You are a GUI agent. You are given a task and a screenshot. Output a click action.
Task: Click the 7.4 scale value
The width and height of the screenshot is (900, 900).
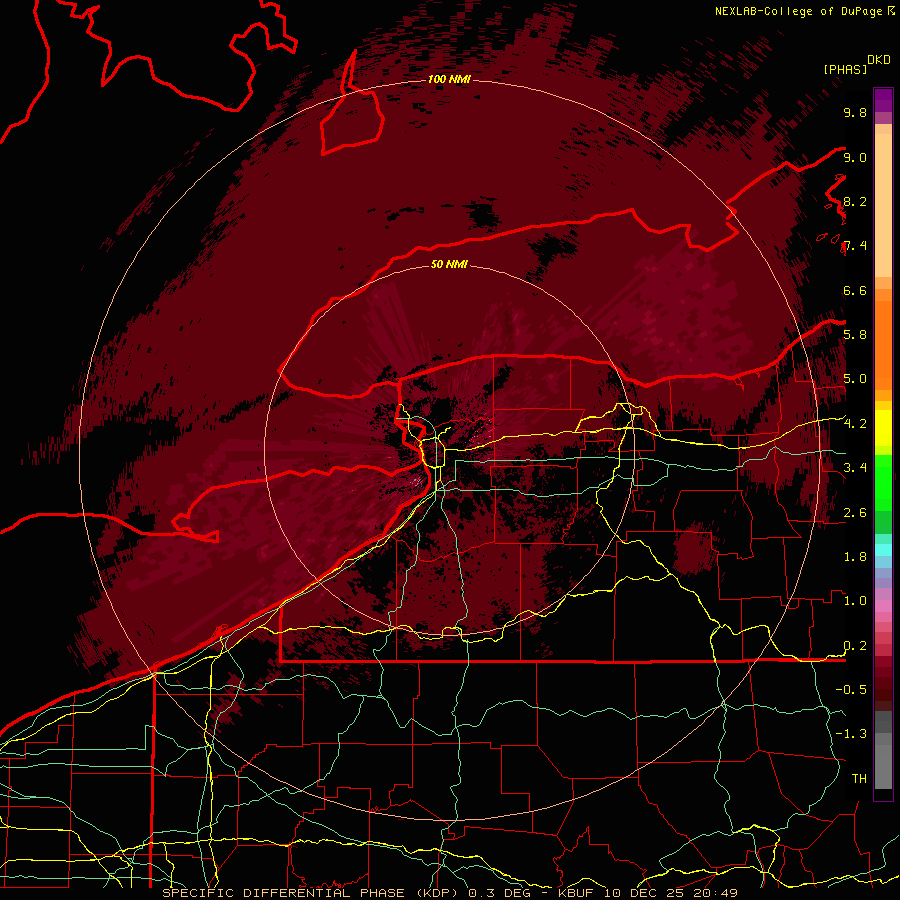pos(855,246)
